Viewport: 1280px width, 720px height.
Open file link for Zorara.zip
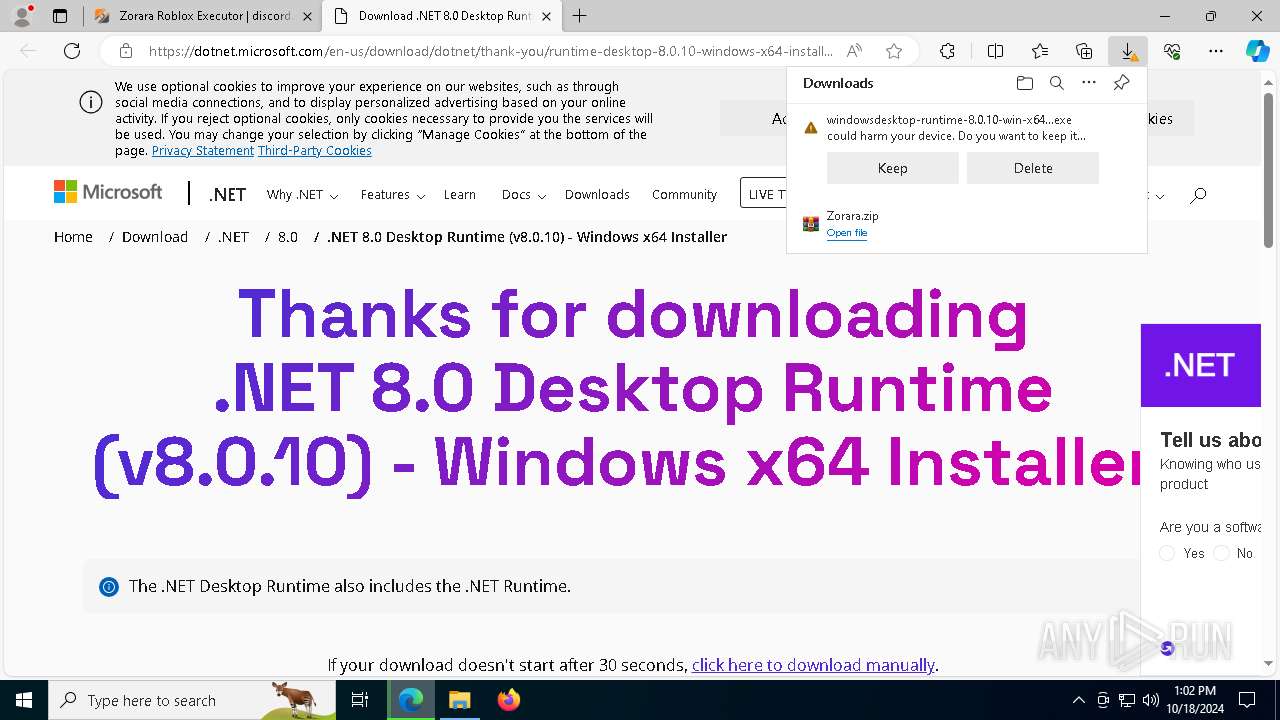846,233
